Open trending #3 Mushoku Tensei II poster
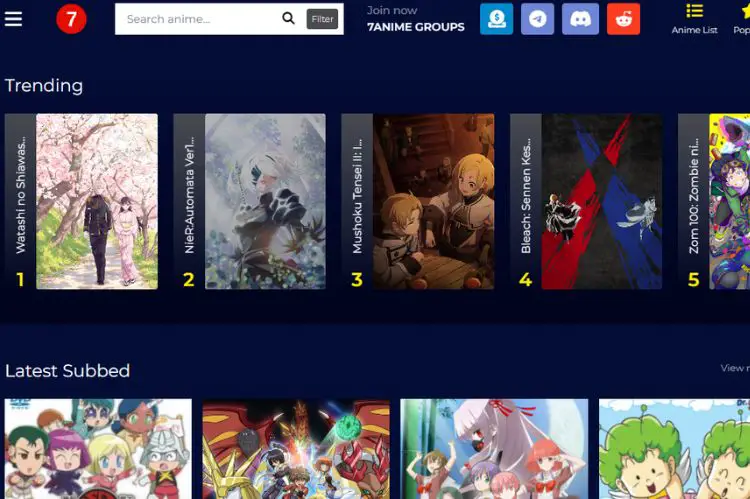750x499 pixels. pos(434,201)
